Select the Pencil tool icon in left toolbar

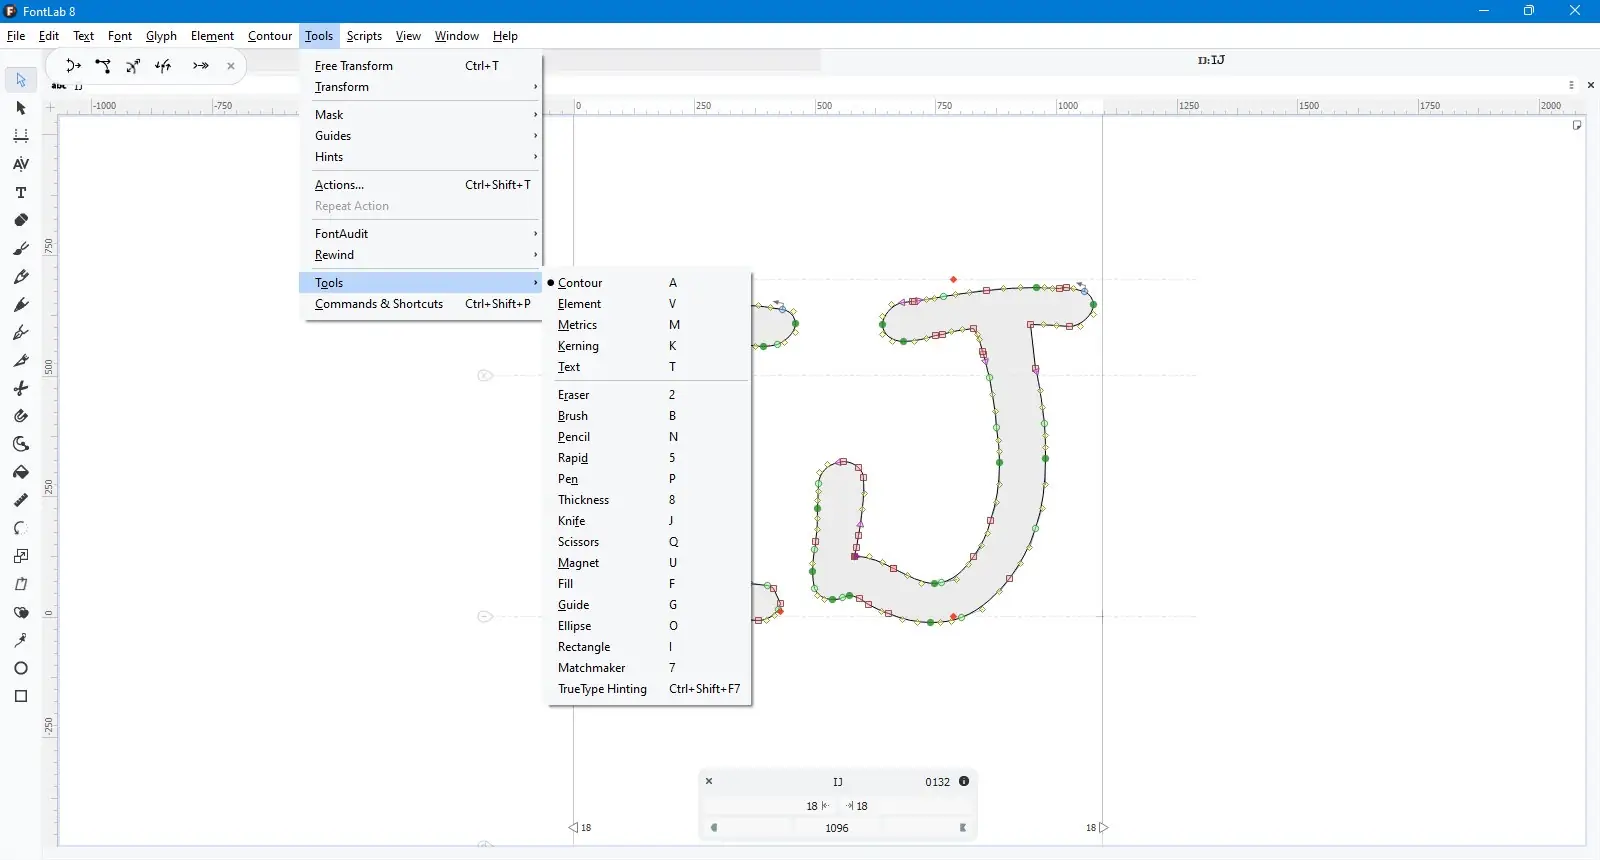(21, 276)
